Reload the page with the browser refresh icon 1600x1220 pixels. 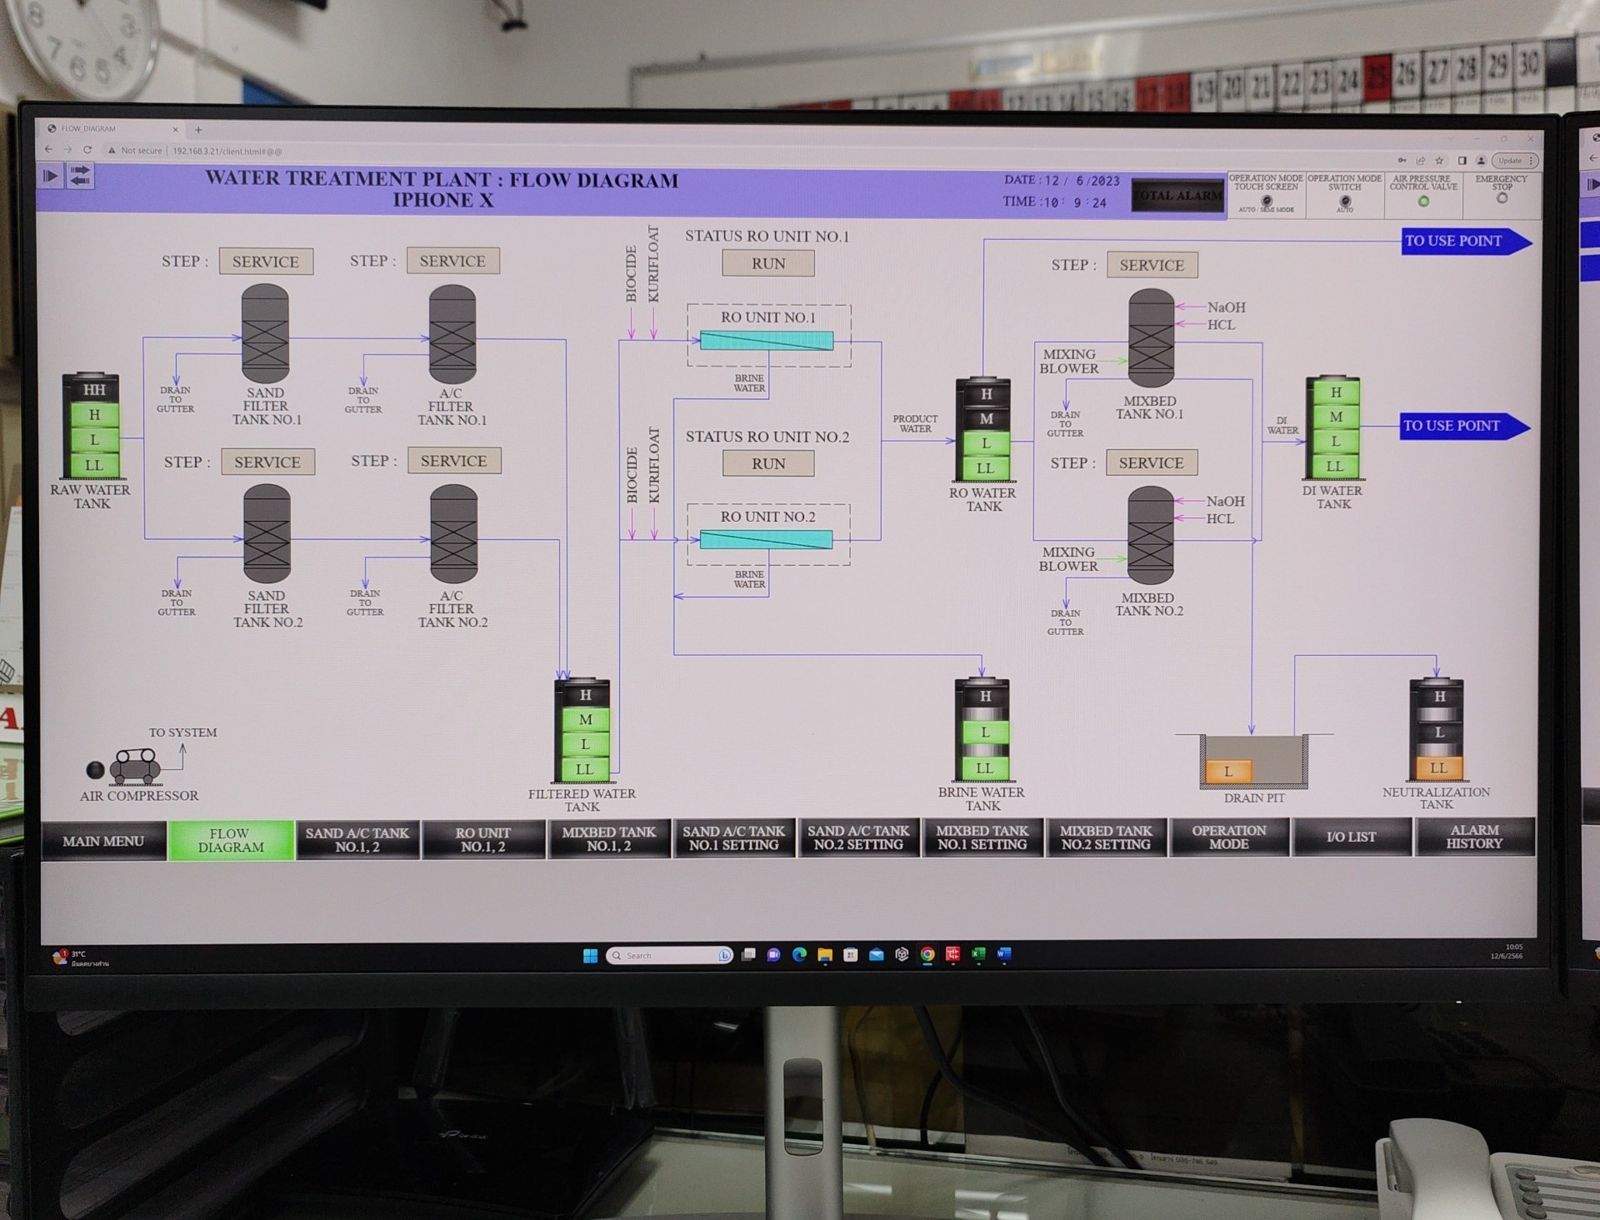click(x=88, y=150)
